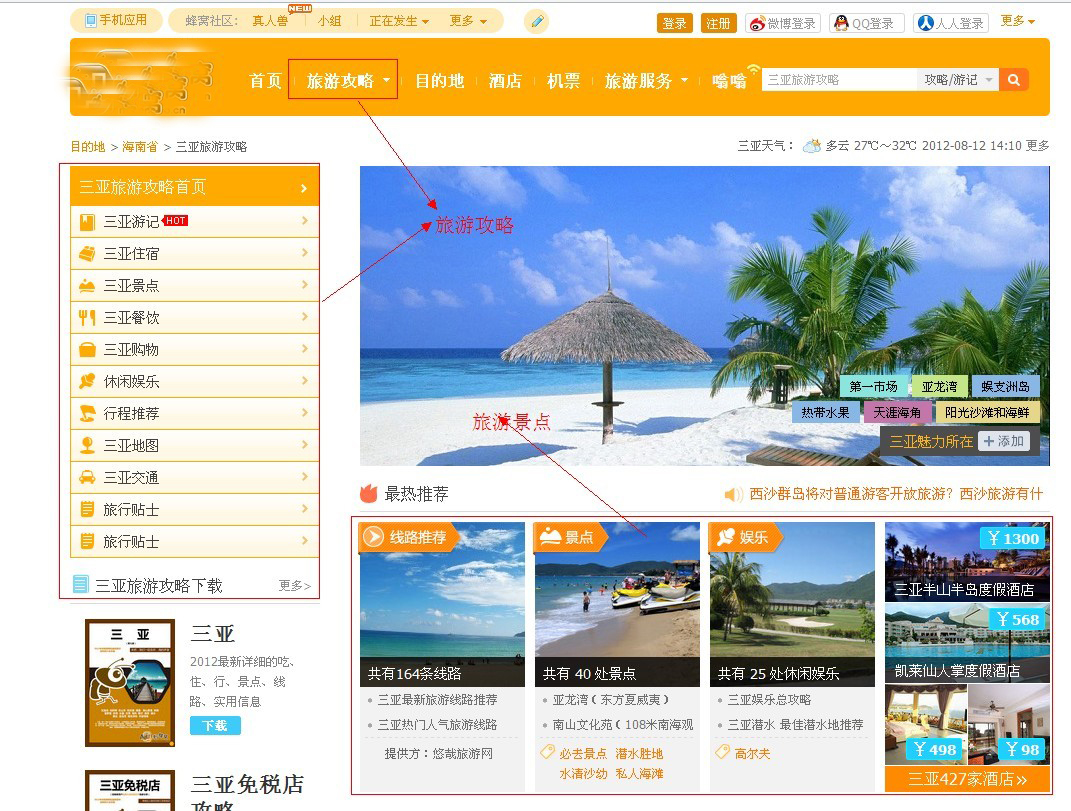Open the 海南省 breadcrumb link
Screen dimensions: 1071x811
(x=140, y=147)
